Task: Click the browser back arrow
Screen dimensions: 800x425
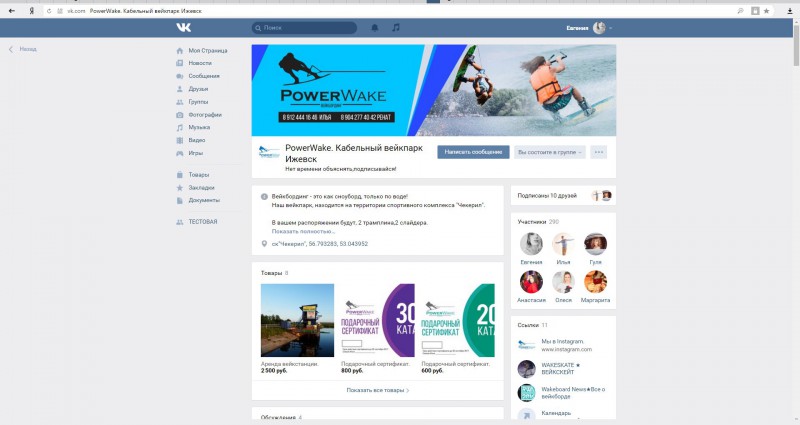Action: [12, 11]
